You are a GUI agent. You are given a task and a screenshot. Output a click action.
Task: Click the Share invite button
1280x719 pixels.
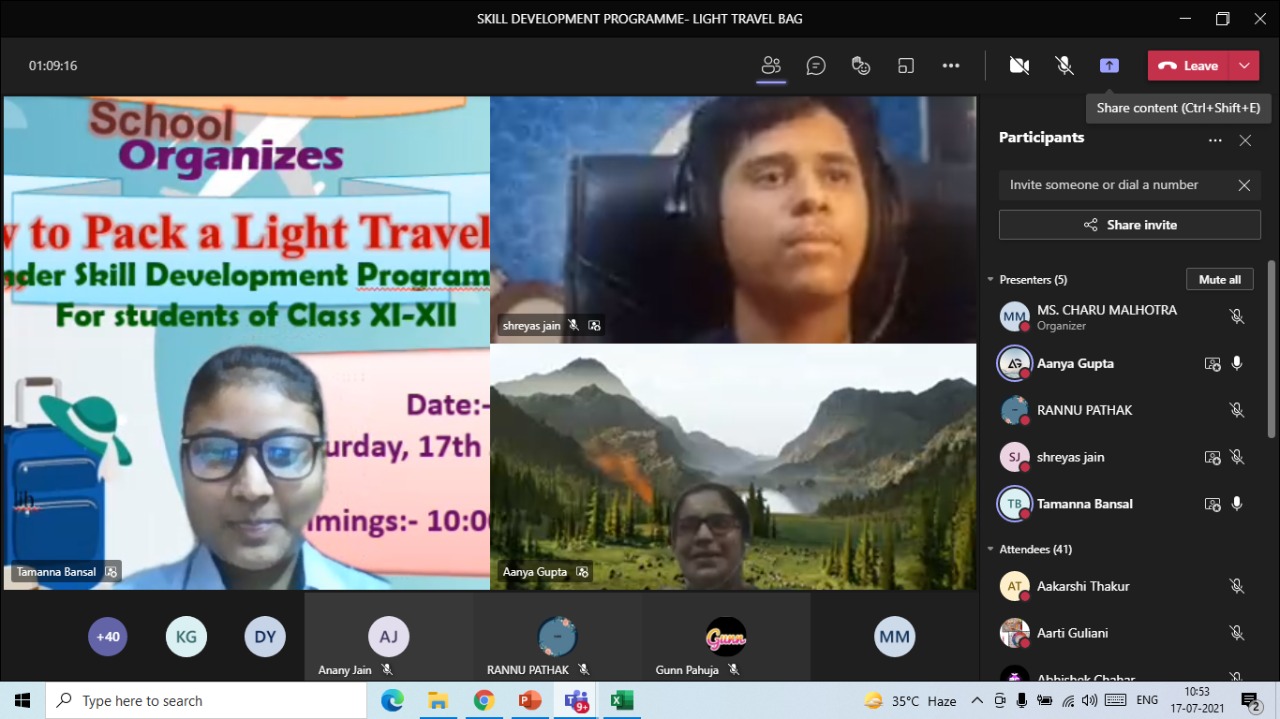point(1129,225)
